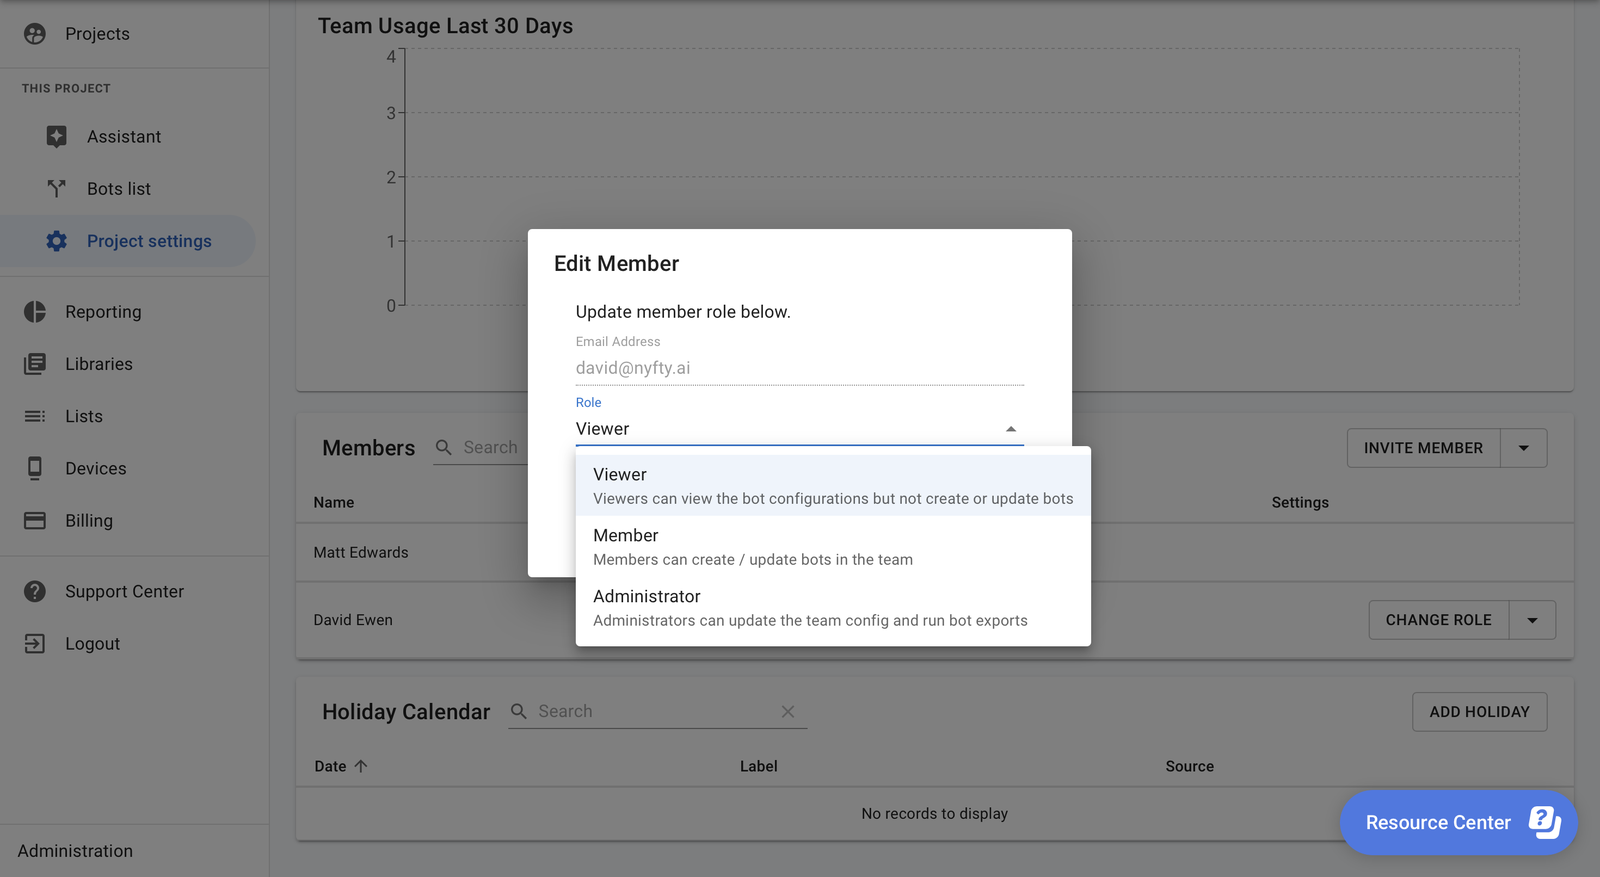Click the Resource Center chat icon
The width and height of the screenshot is (1600, 877).
[x=1545, y=822]
